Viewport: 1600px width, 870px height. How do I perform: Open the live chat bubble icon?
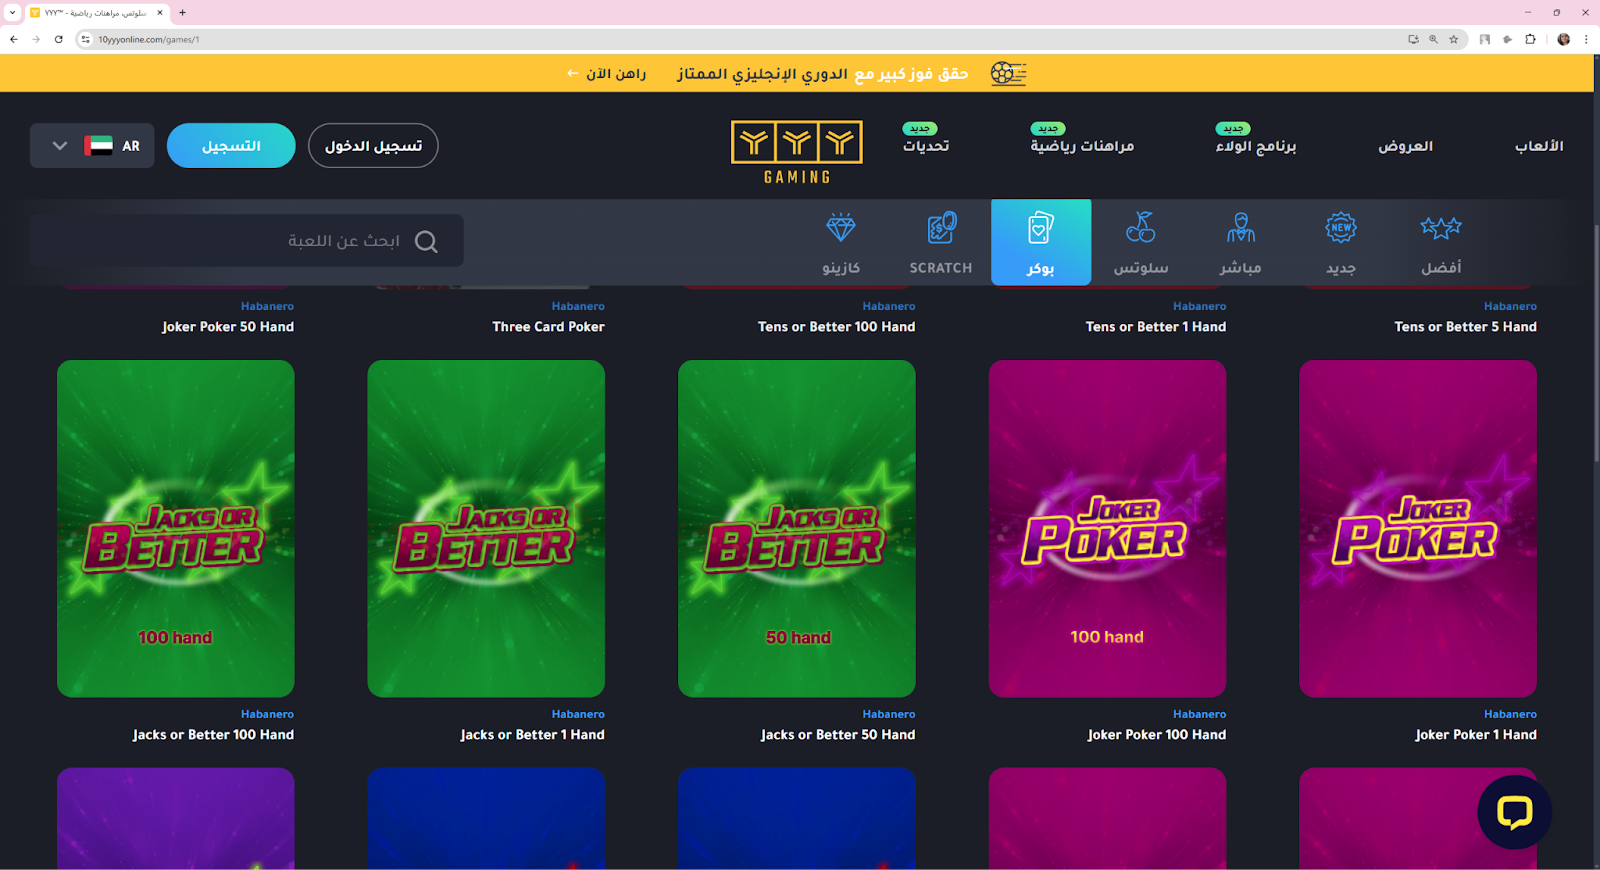[1514, 812]
